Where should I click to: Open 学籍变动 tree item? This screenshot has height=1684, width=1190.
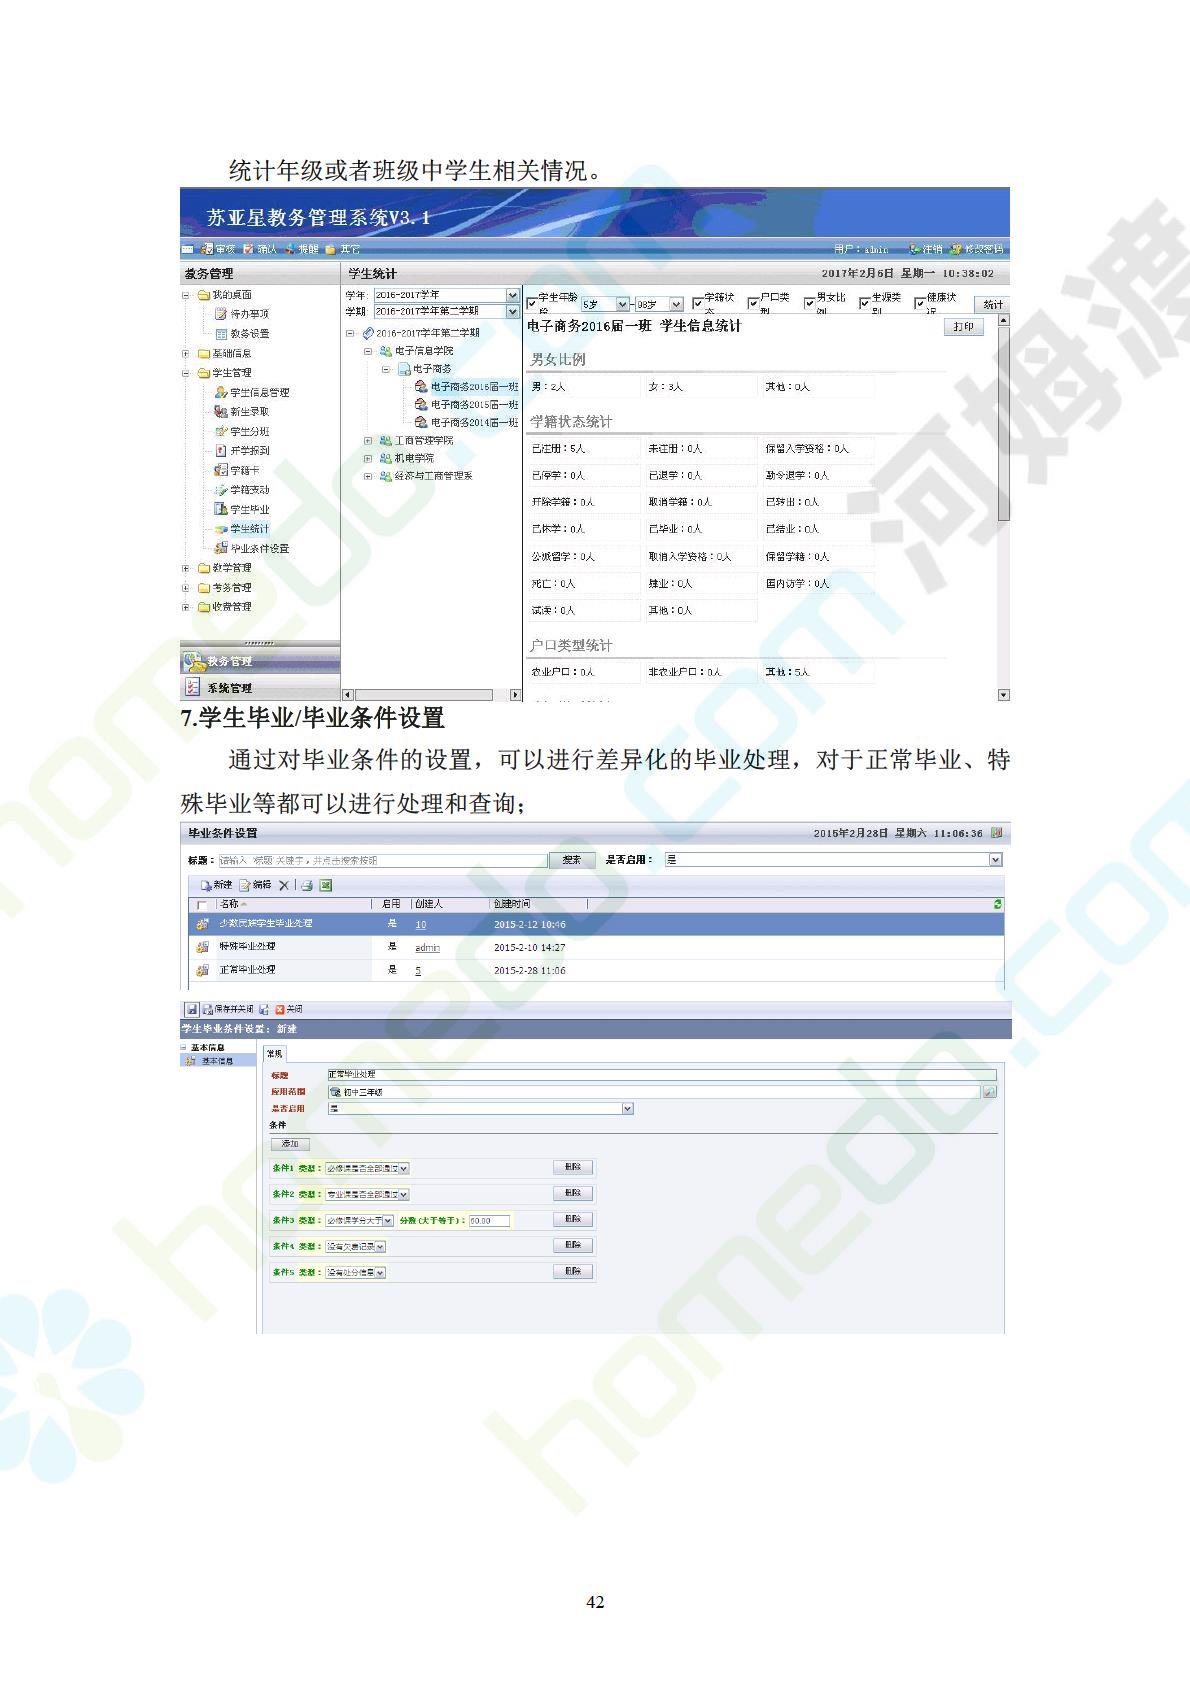pos(241,490)
